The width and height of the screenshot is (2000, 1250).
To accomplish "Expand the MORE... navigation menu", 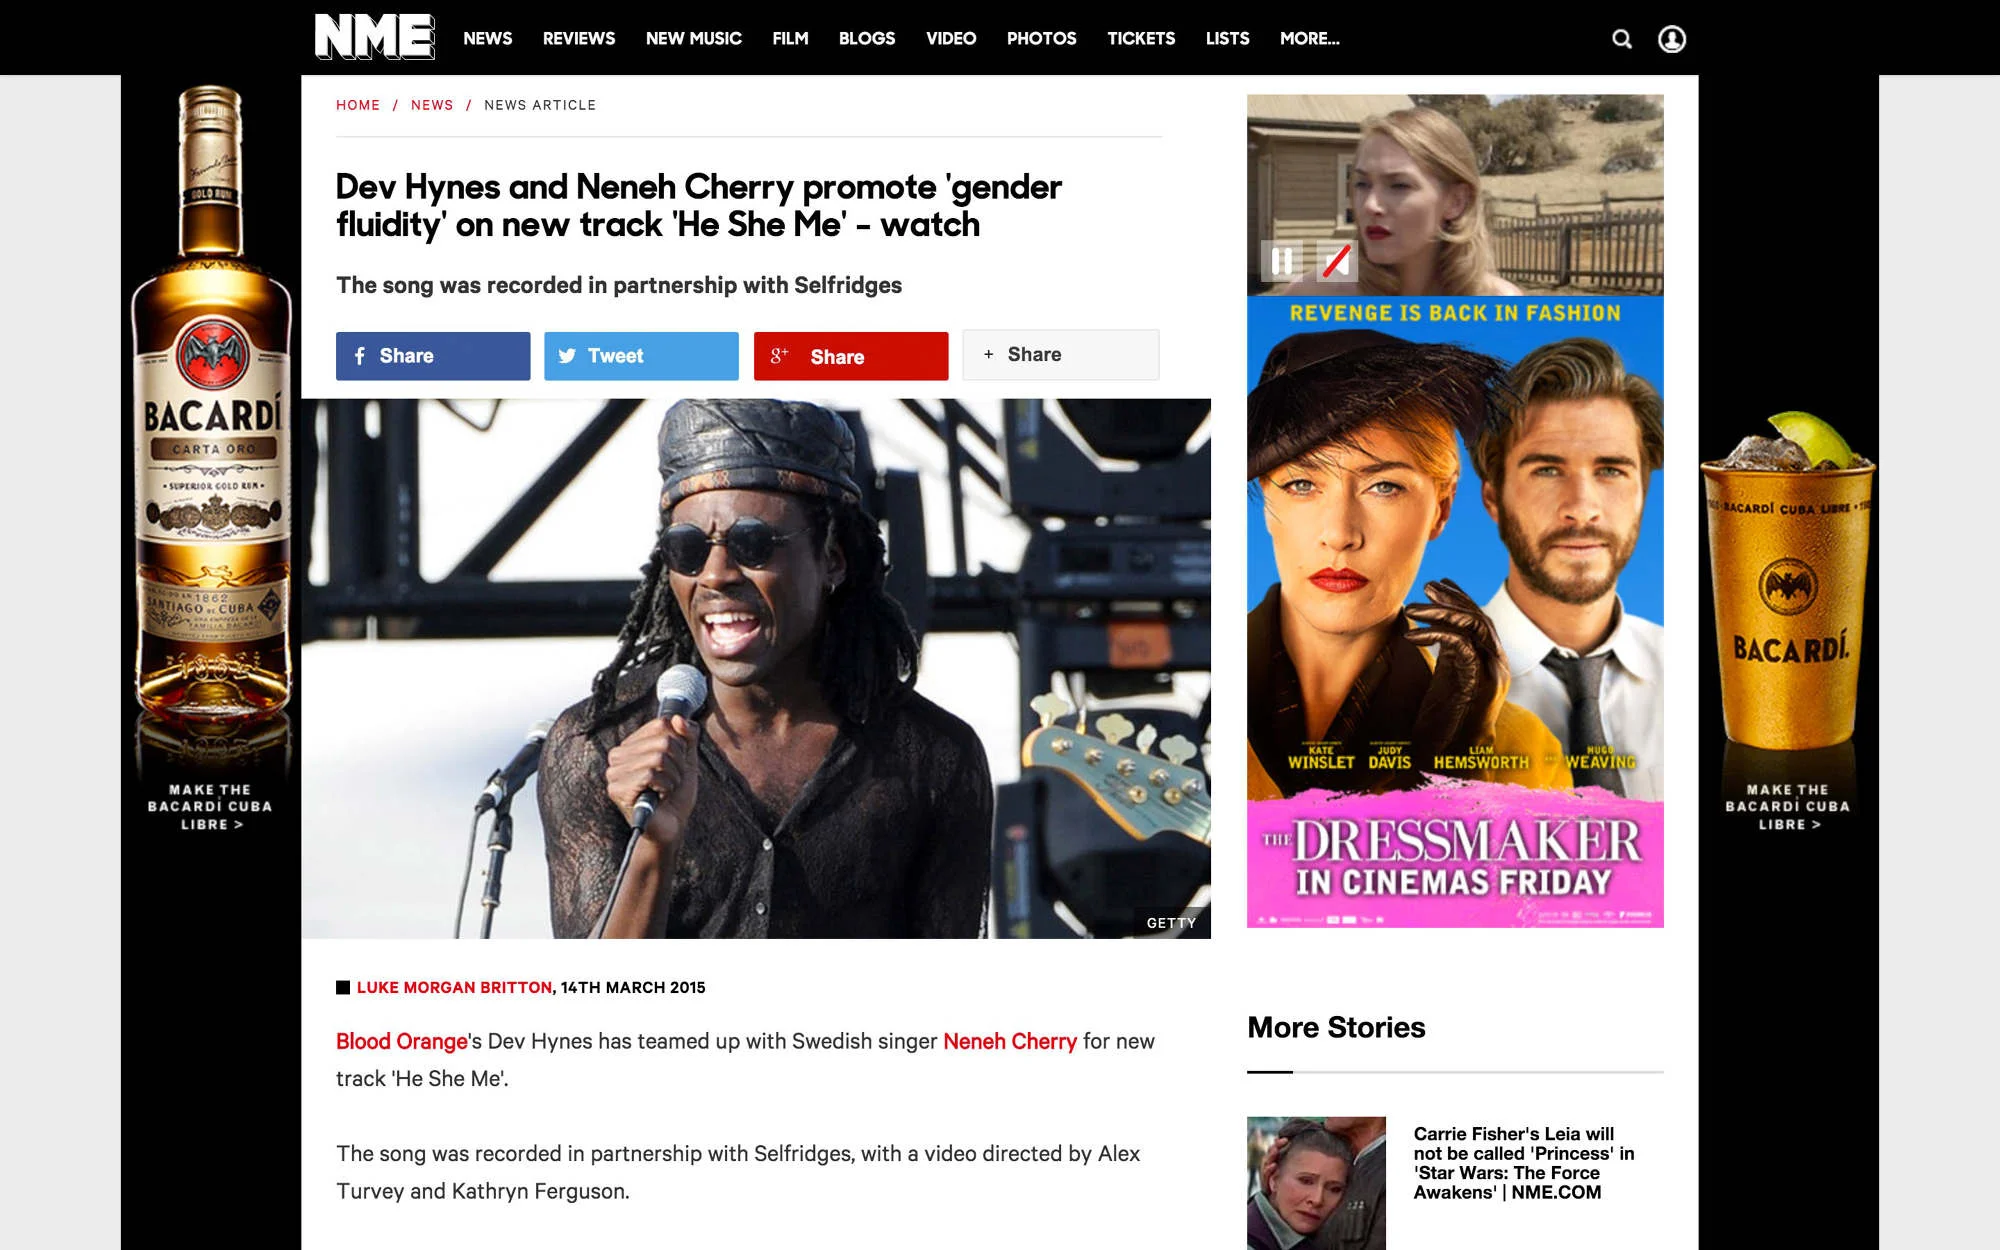I will pos(1309,38).
